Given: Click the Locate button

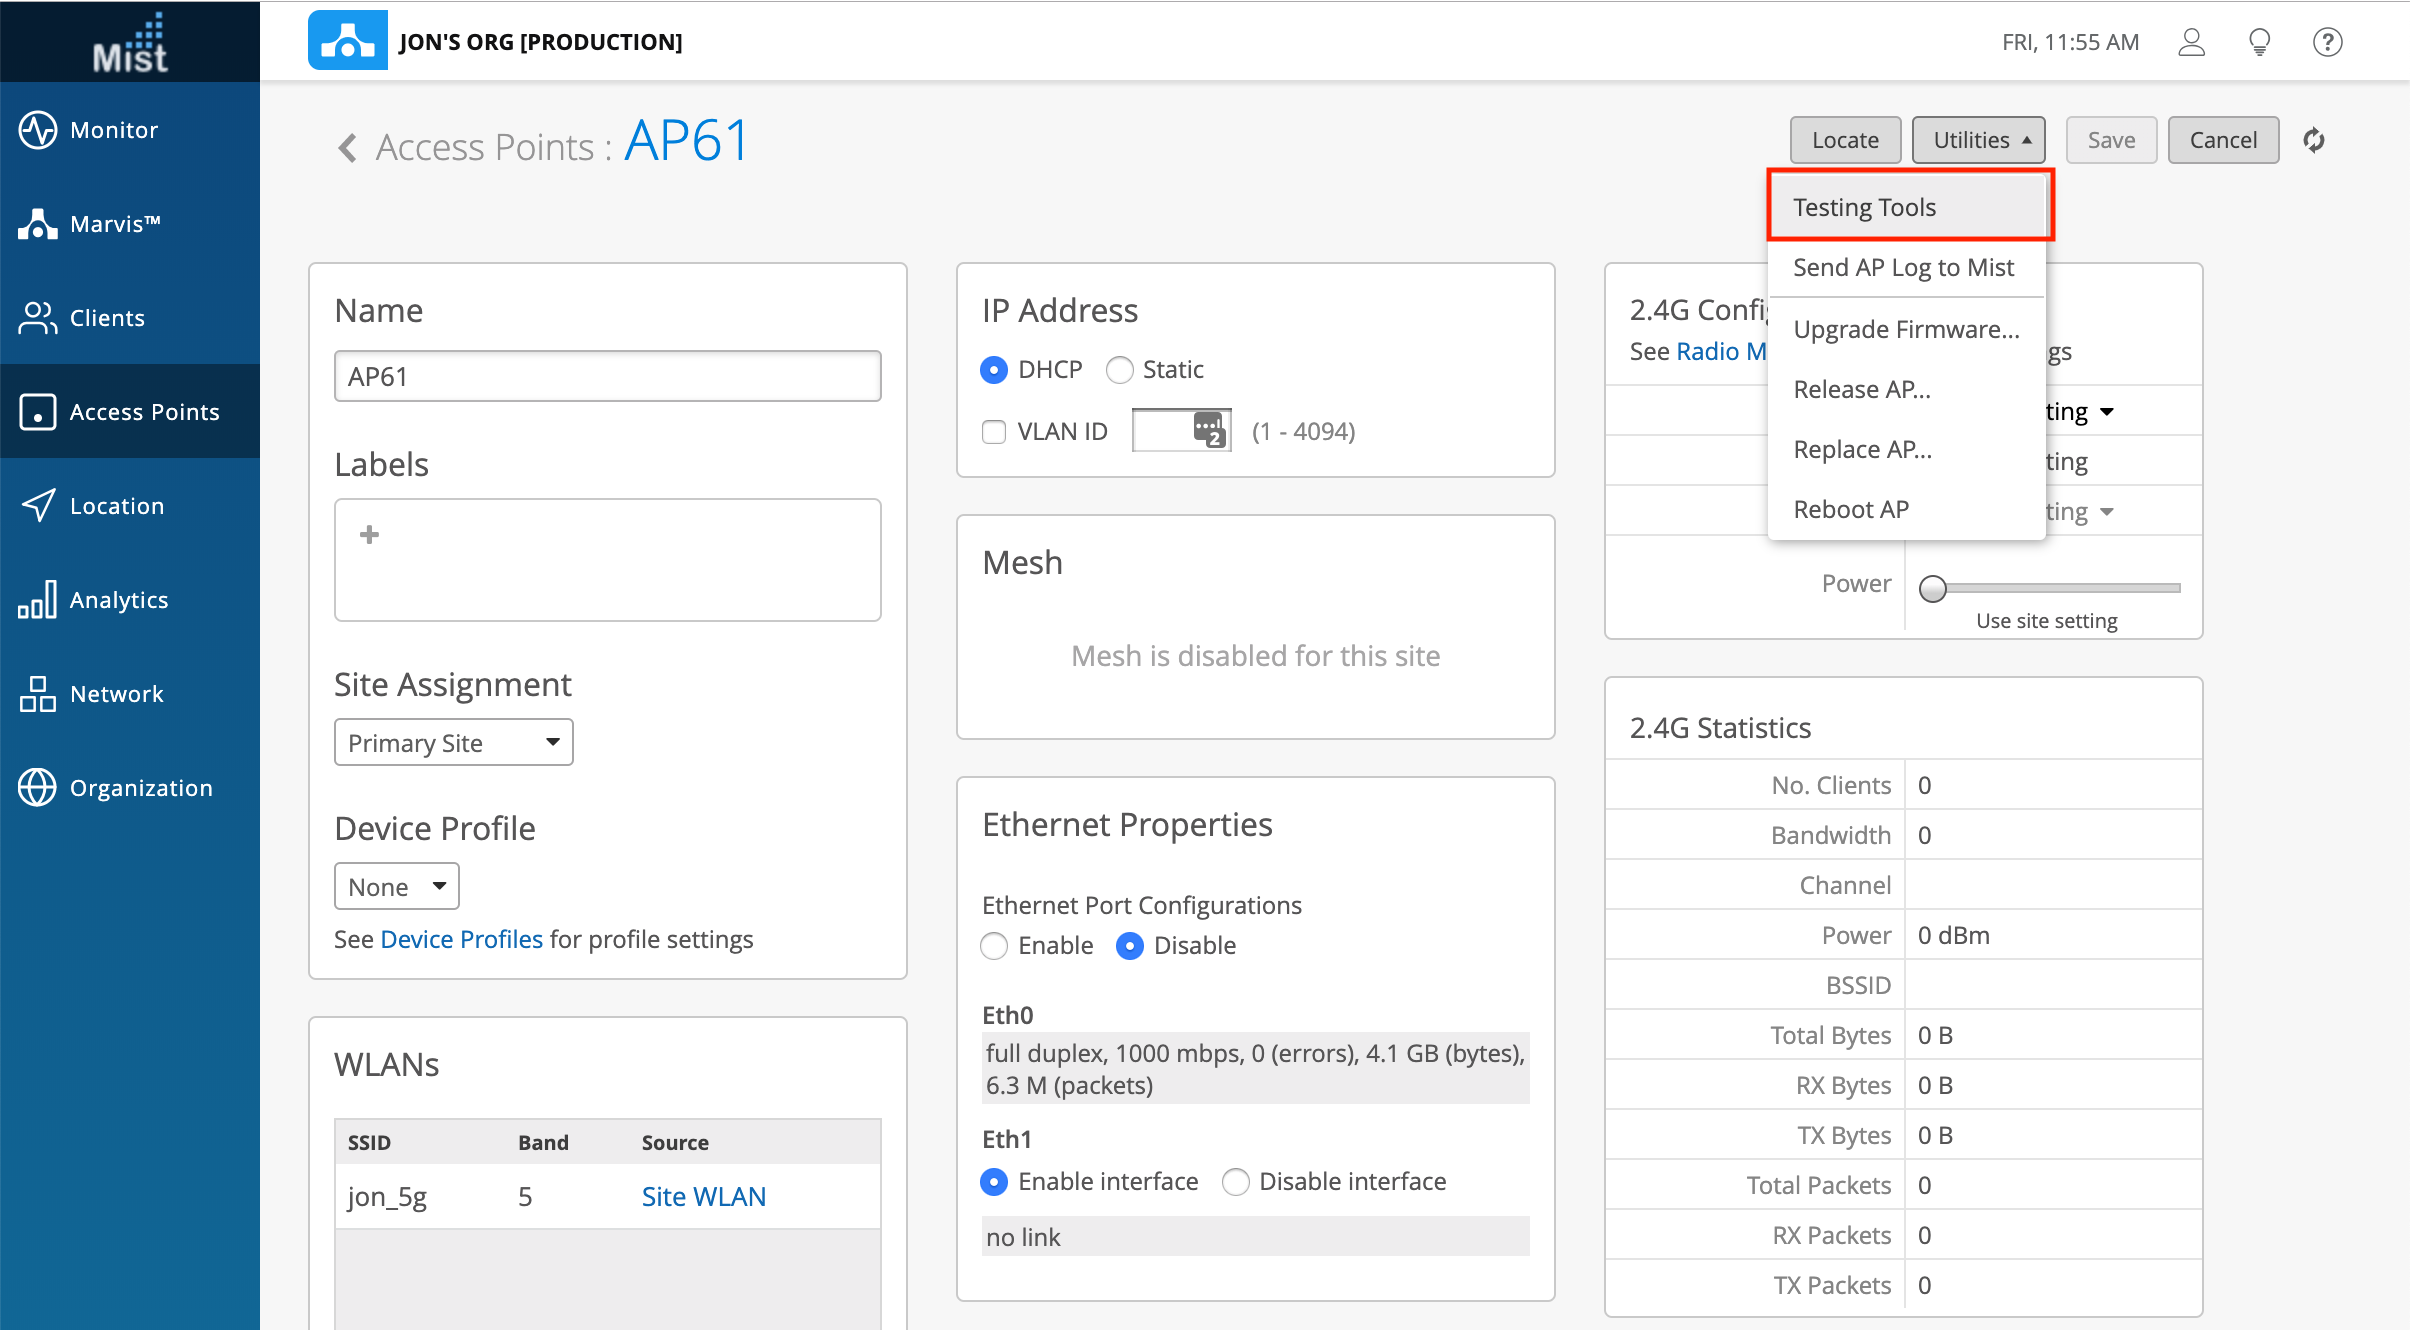Looking at the screenshot, I should 1844,140.
